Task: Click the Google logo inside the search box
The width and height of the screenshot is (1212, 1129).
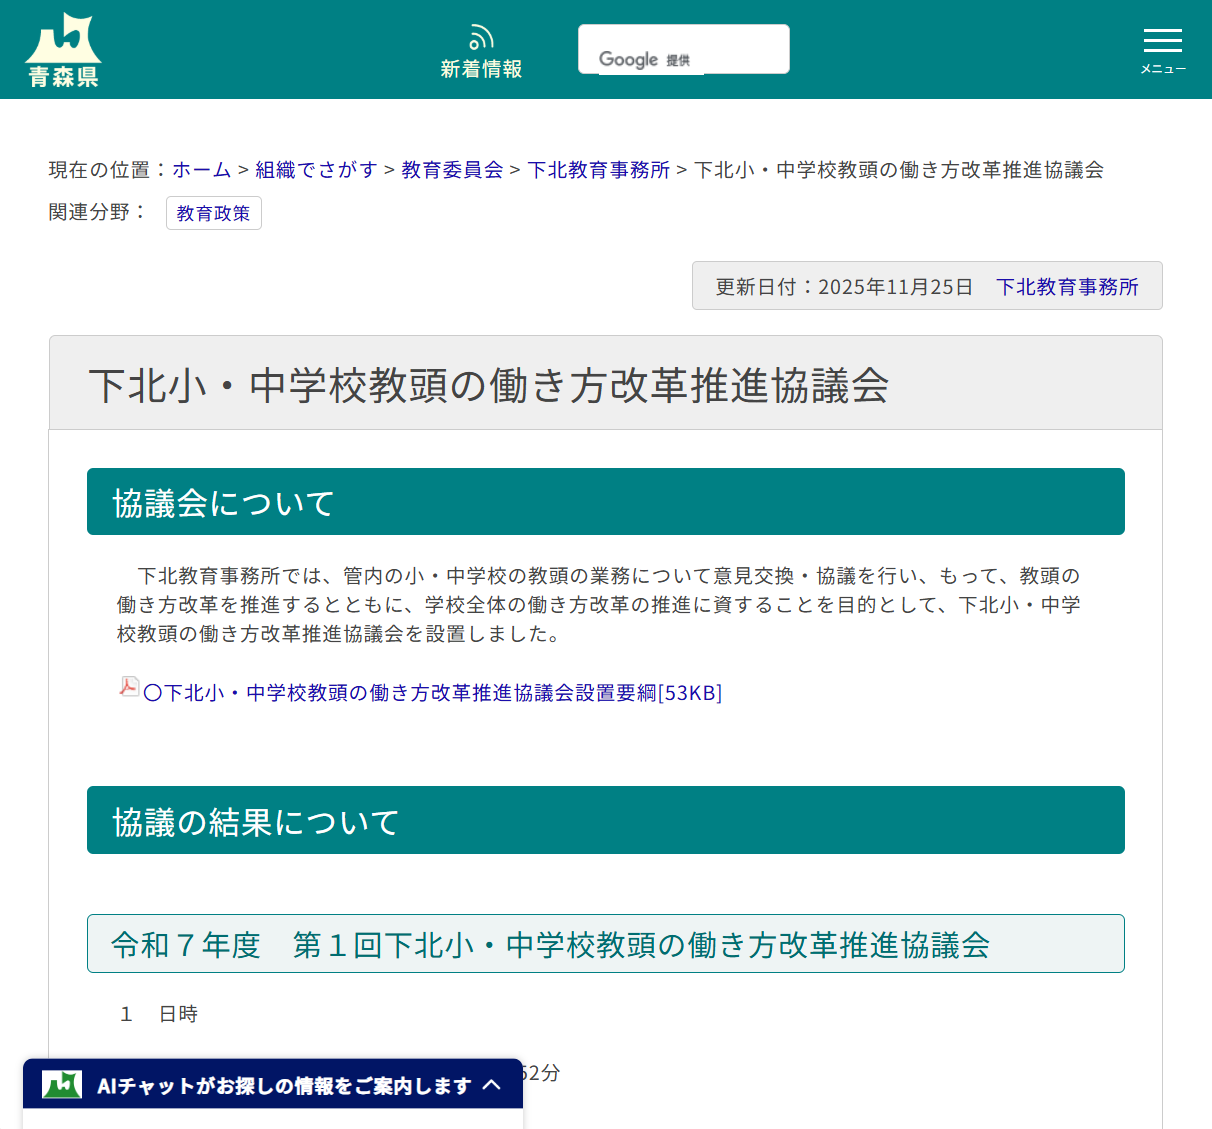Action: point(628,57)
